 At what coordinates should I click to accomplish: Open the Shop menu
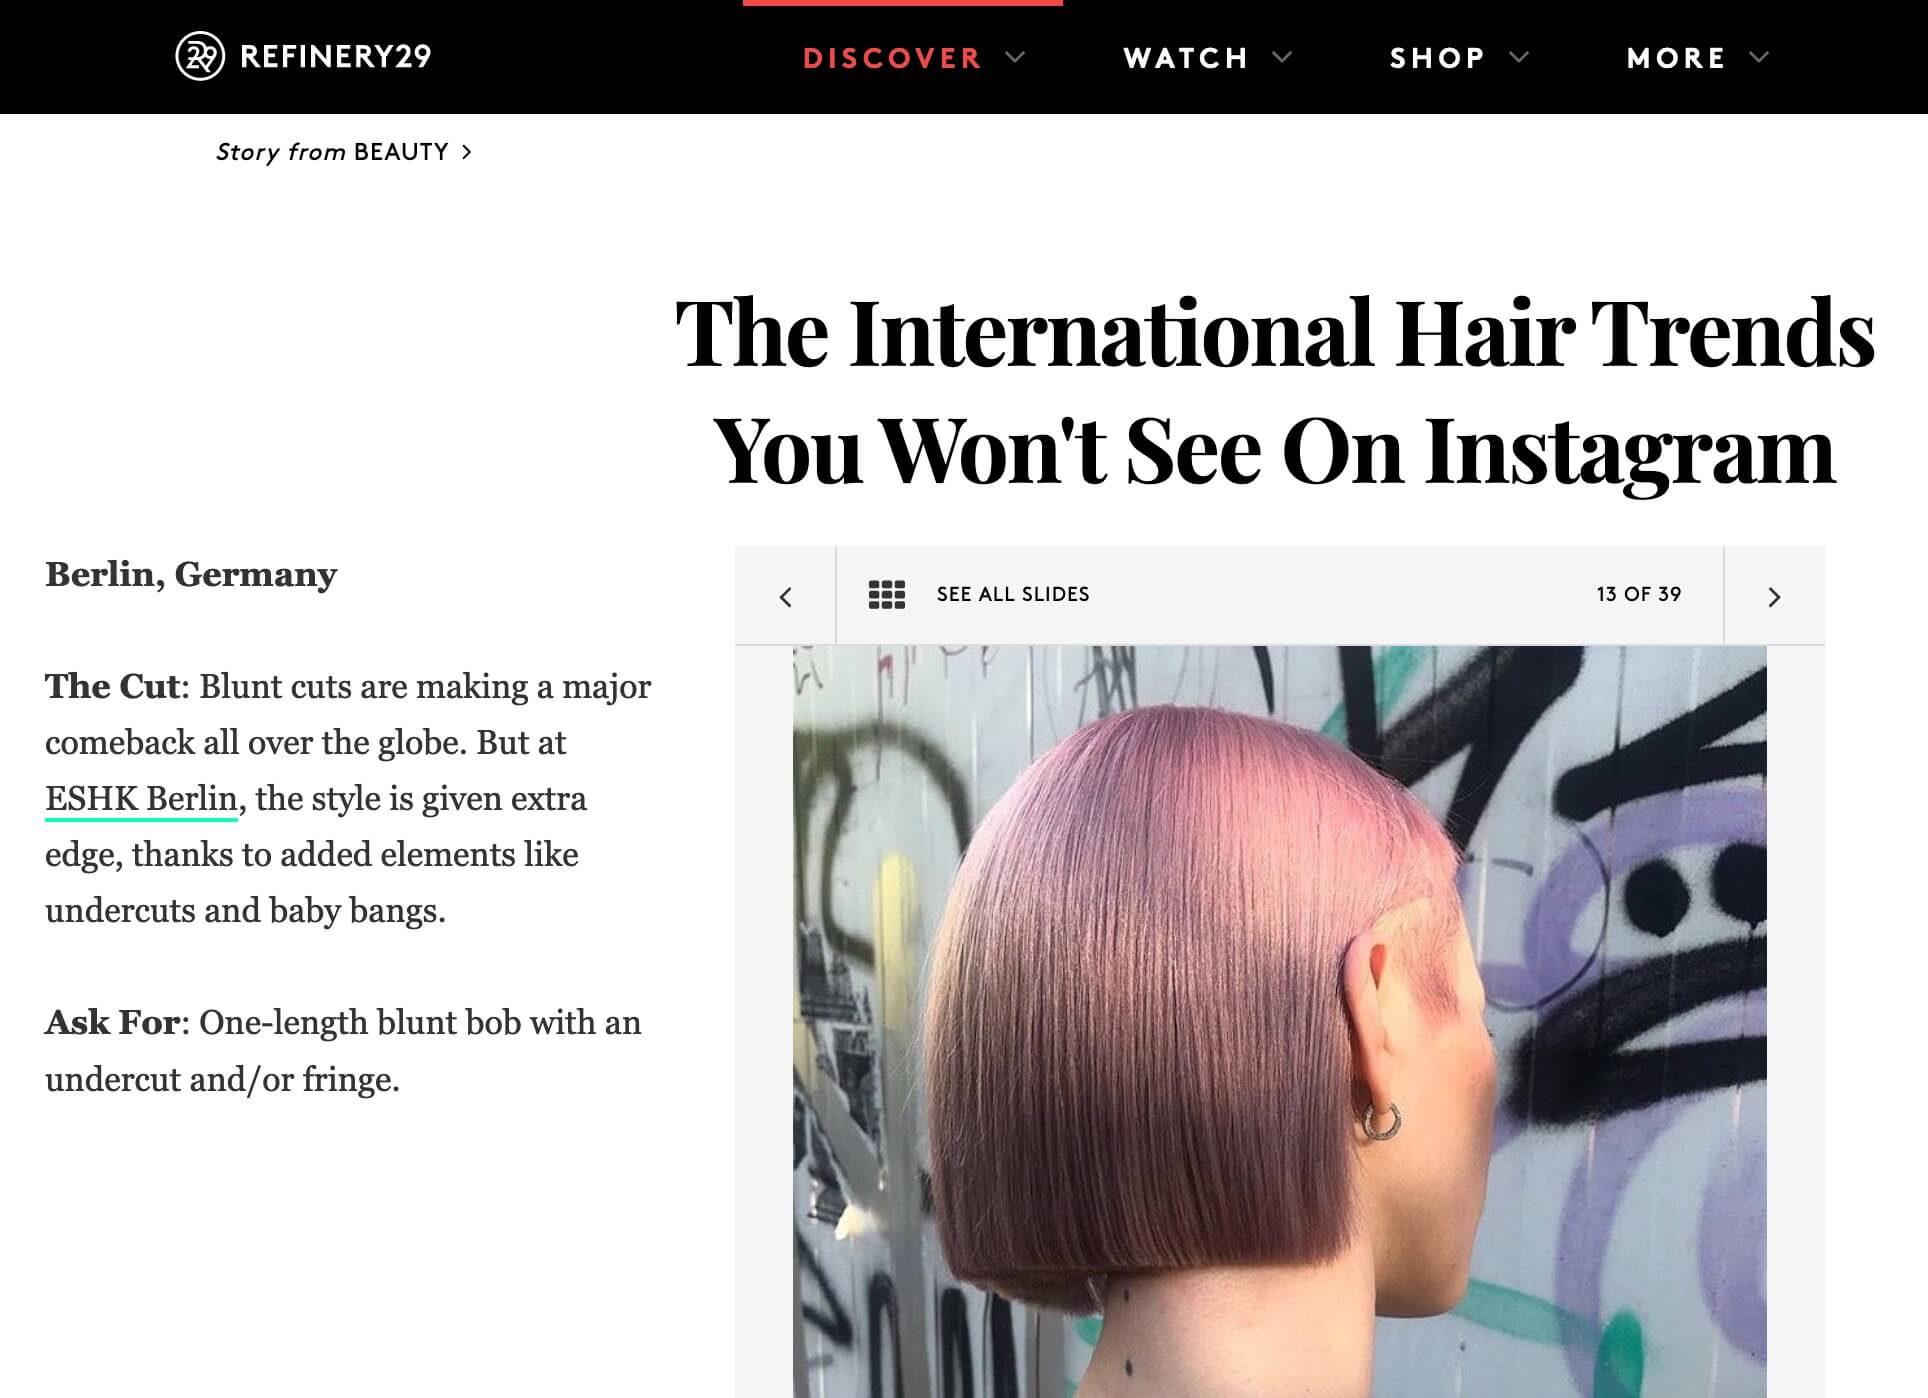click(x=1437, y=58)
